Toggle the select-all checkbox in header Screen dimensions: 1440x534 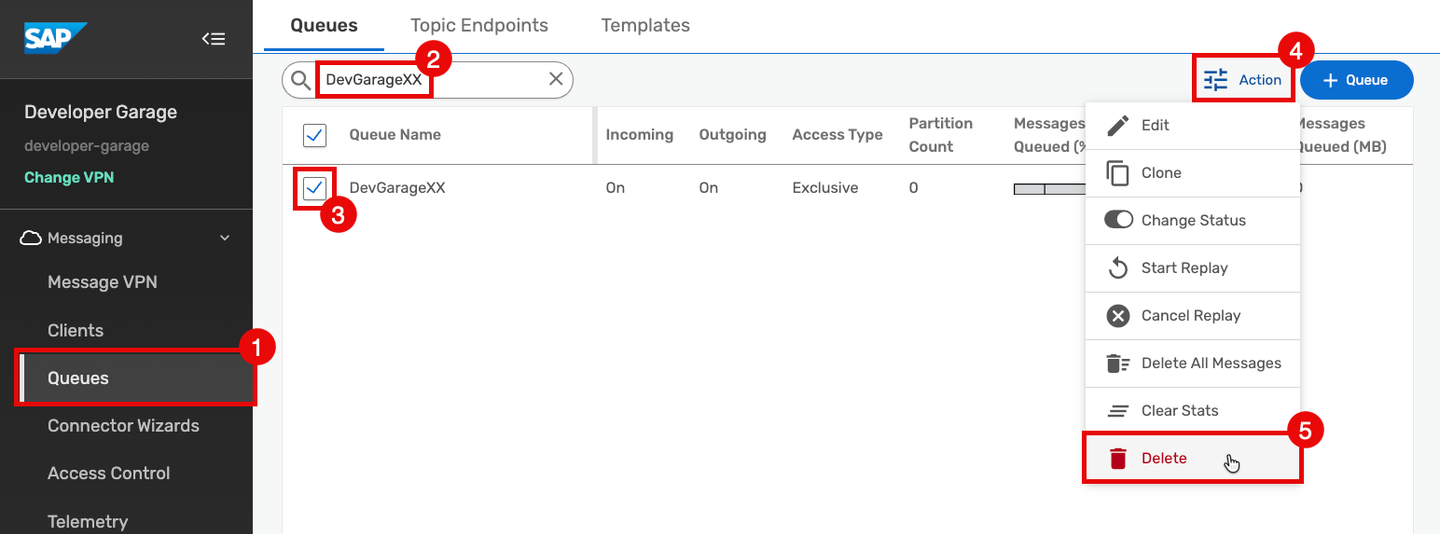314,134
